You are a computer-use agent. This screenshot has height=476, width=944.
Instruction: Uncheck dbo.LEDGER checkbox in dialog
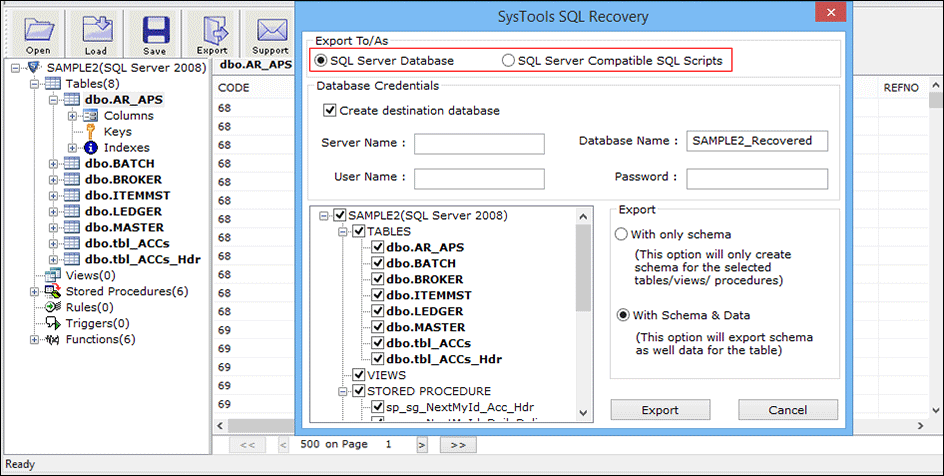point(377,311)
